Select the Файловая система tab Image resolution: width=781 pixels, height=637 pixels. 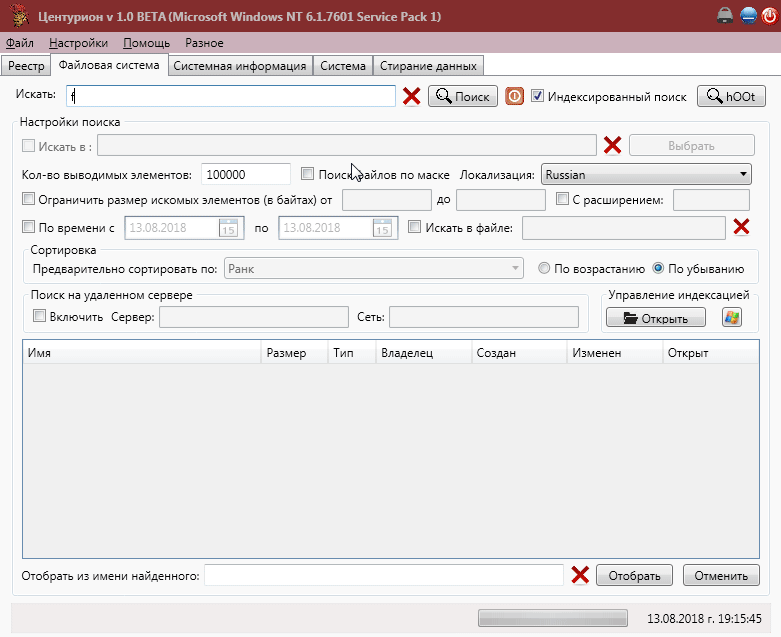[x=109, y=65]
